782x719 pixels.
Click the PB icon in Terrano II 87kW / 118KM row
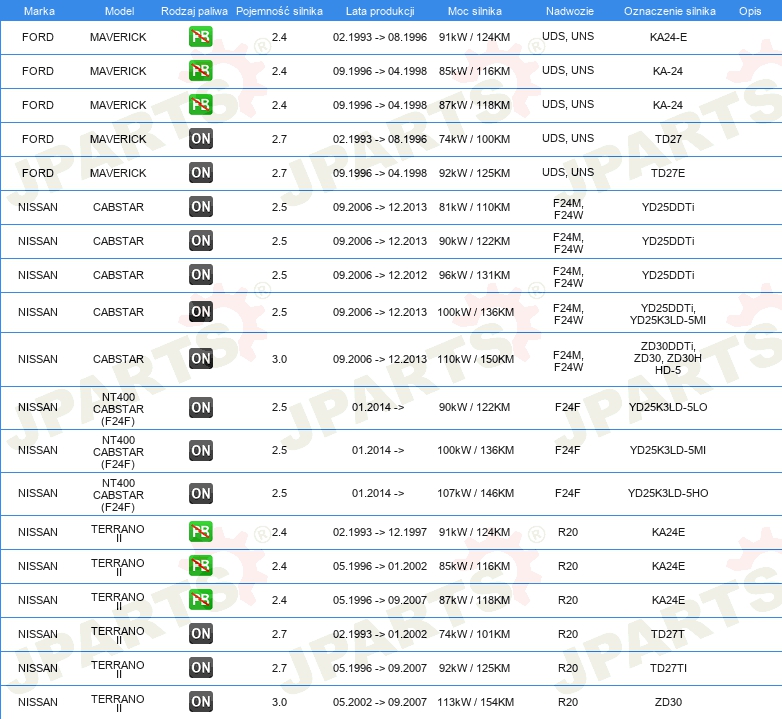200,599
